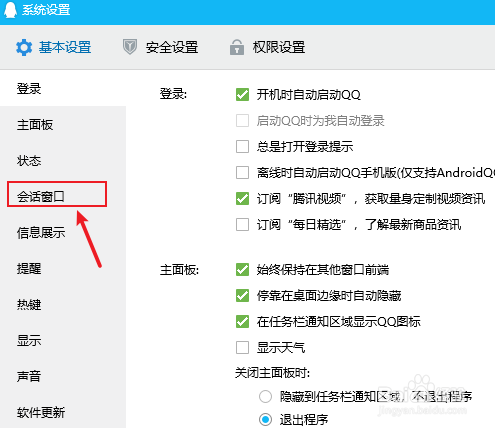This screenshot has height=428, width=495.
Task: Enable 总是打开登录提示
Action: pos(242,147)
